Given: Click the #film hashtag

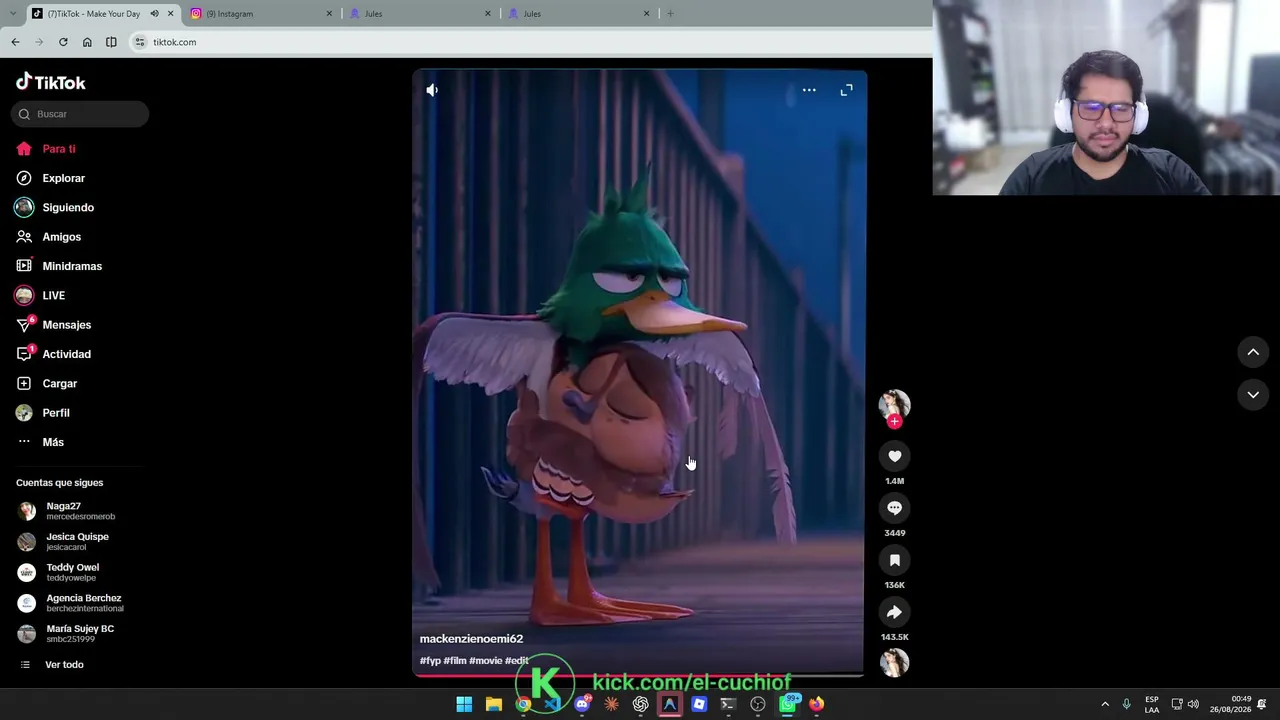Looking at the screenshot, I should (x=455, y=661).
